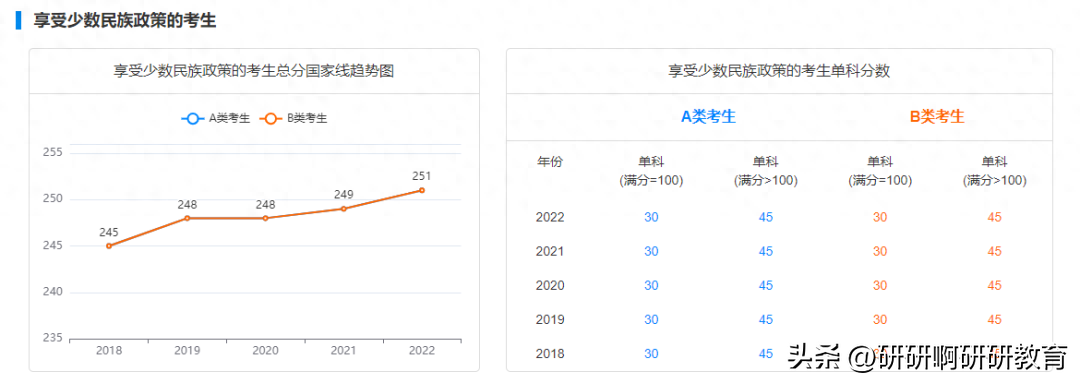Click the 2021 data point marker on chart
Image resolution: width=1080 pixels, height=383 pixels.
click(344, 209)
